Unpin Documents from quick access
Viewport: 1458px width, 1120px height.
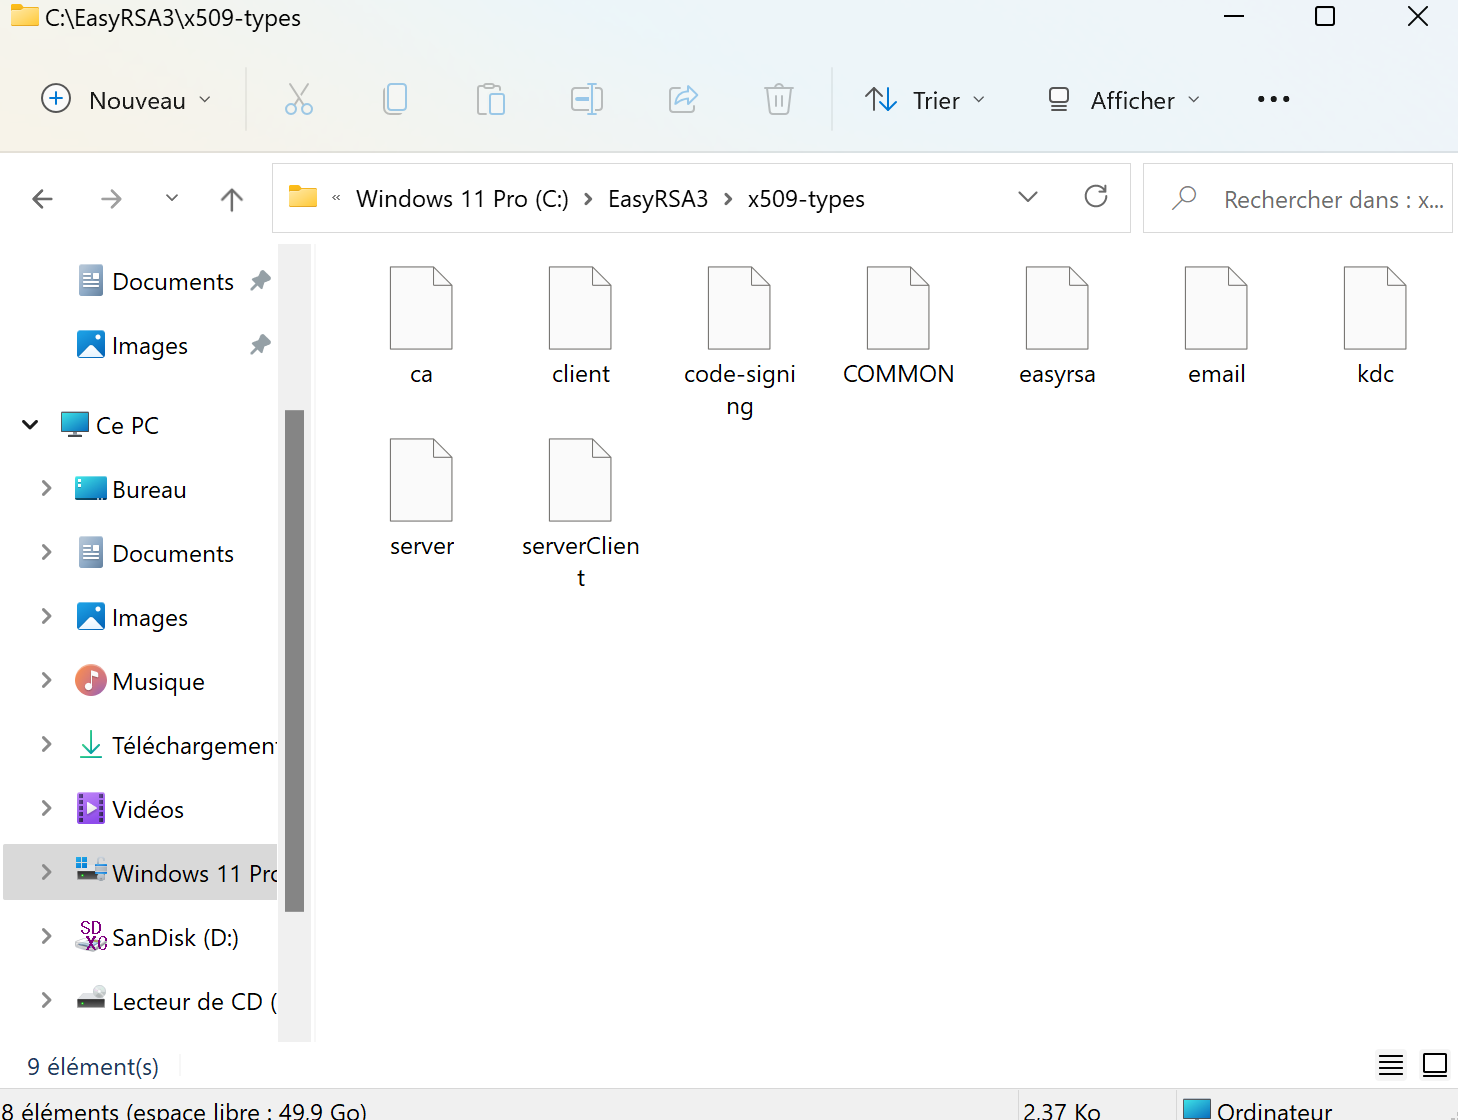[260, 281]
